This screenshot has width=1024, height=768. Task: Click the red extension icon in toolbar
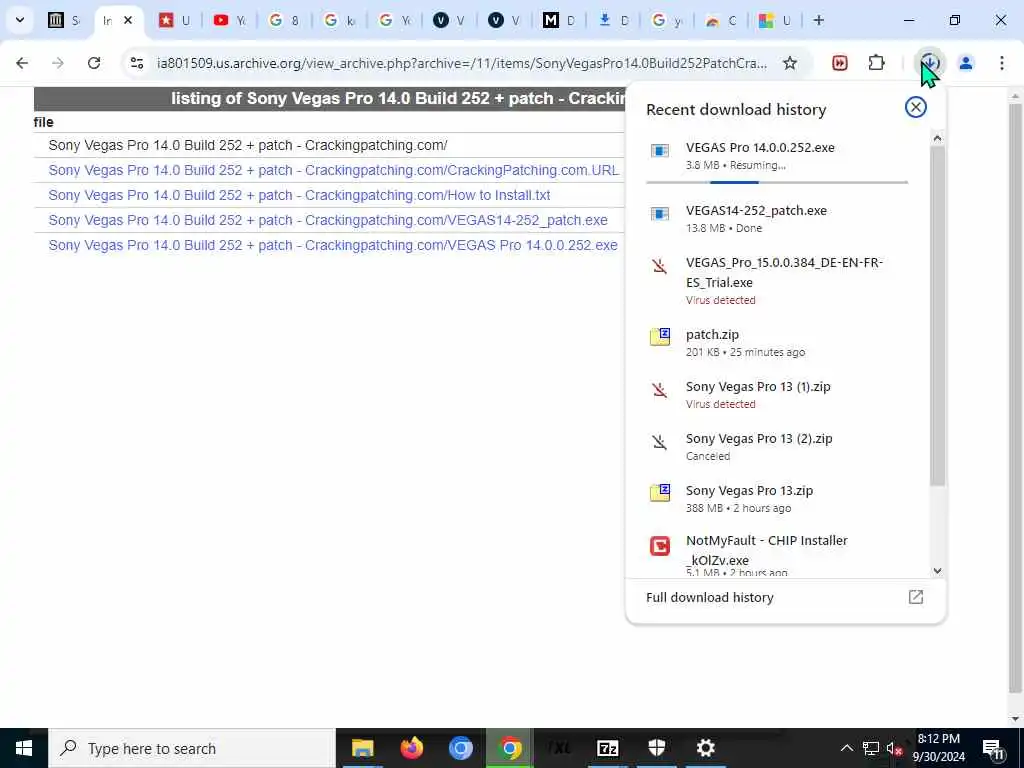click(840, 63)
